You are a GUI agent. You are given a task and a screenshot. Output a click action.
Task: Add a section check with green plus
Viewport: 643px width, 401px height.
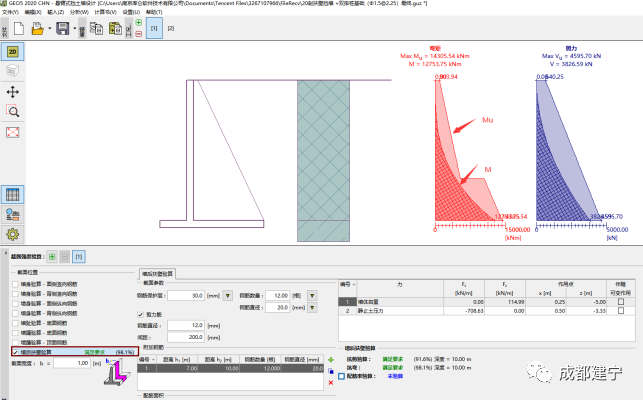point(52,257)
